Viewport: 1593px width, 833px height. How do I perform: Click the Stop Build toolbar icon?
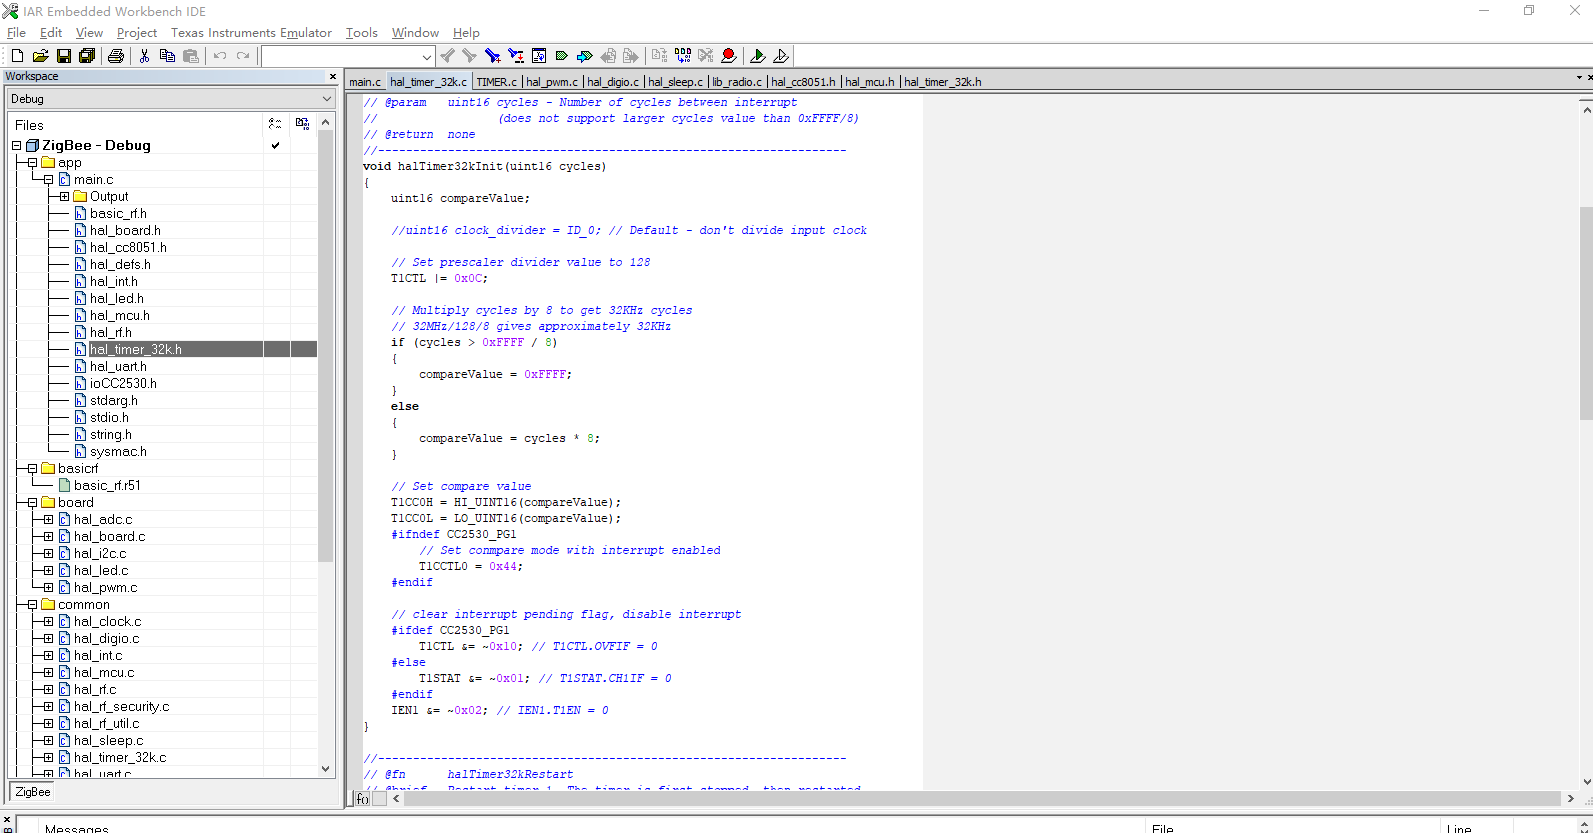[x=706, y=56]
